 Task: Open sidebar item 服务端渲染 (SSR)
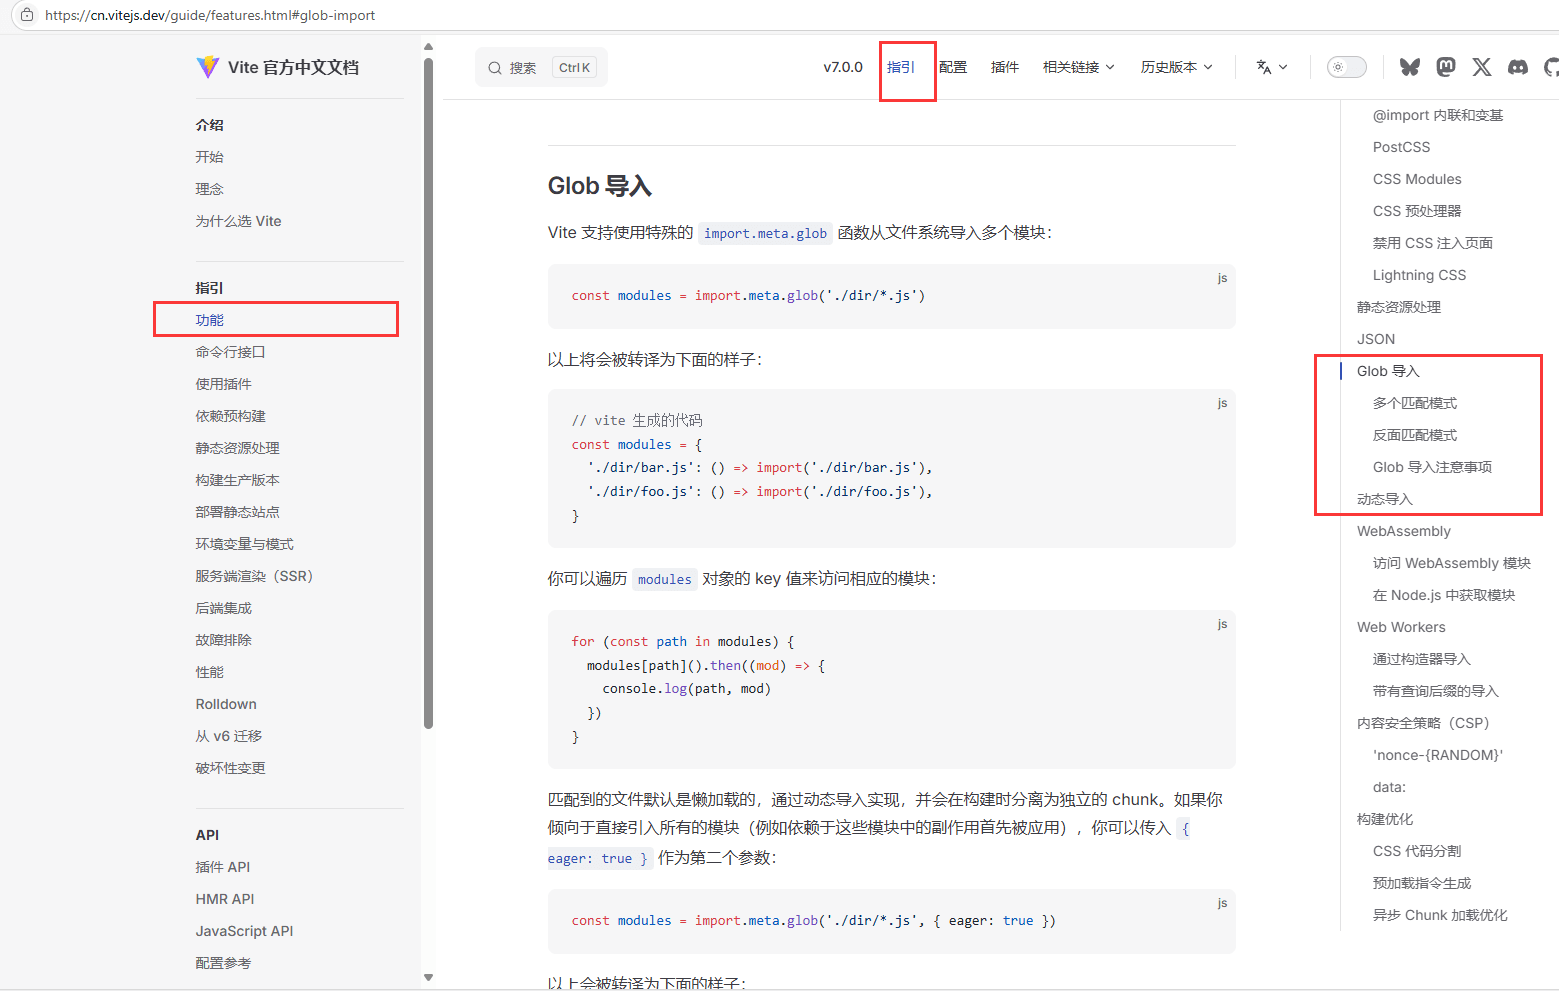point(255,576)
